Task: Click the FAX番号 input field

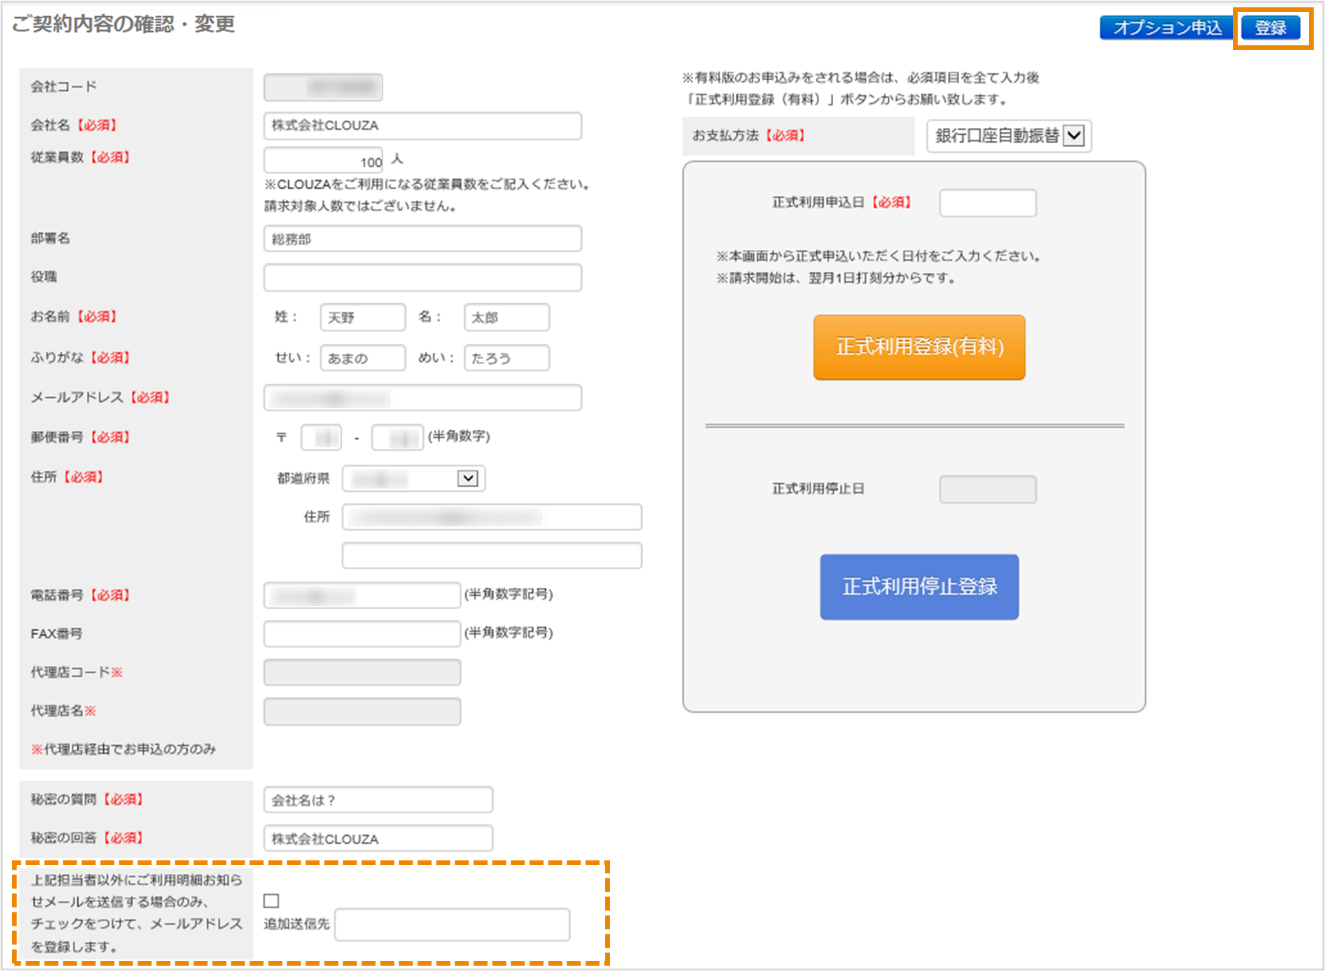Action: (362, 633)
